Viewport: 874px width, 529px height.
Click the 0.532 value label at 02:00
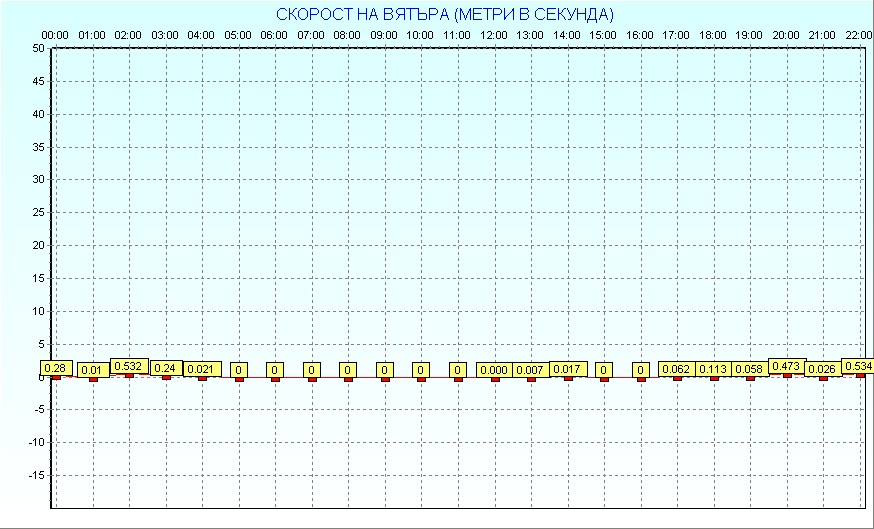point(129,366)
